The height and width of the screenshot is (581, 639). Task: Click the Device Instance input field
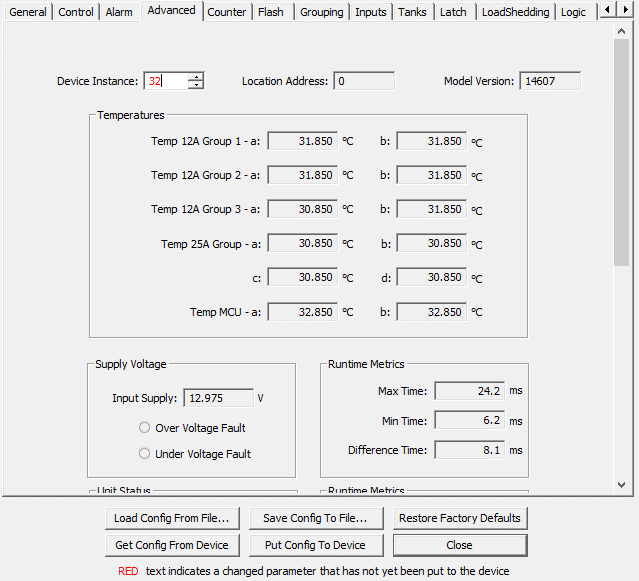click(166, 82)
